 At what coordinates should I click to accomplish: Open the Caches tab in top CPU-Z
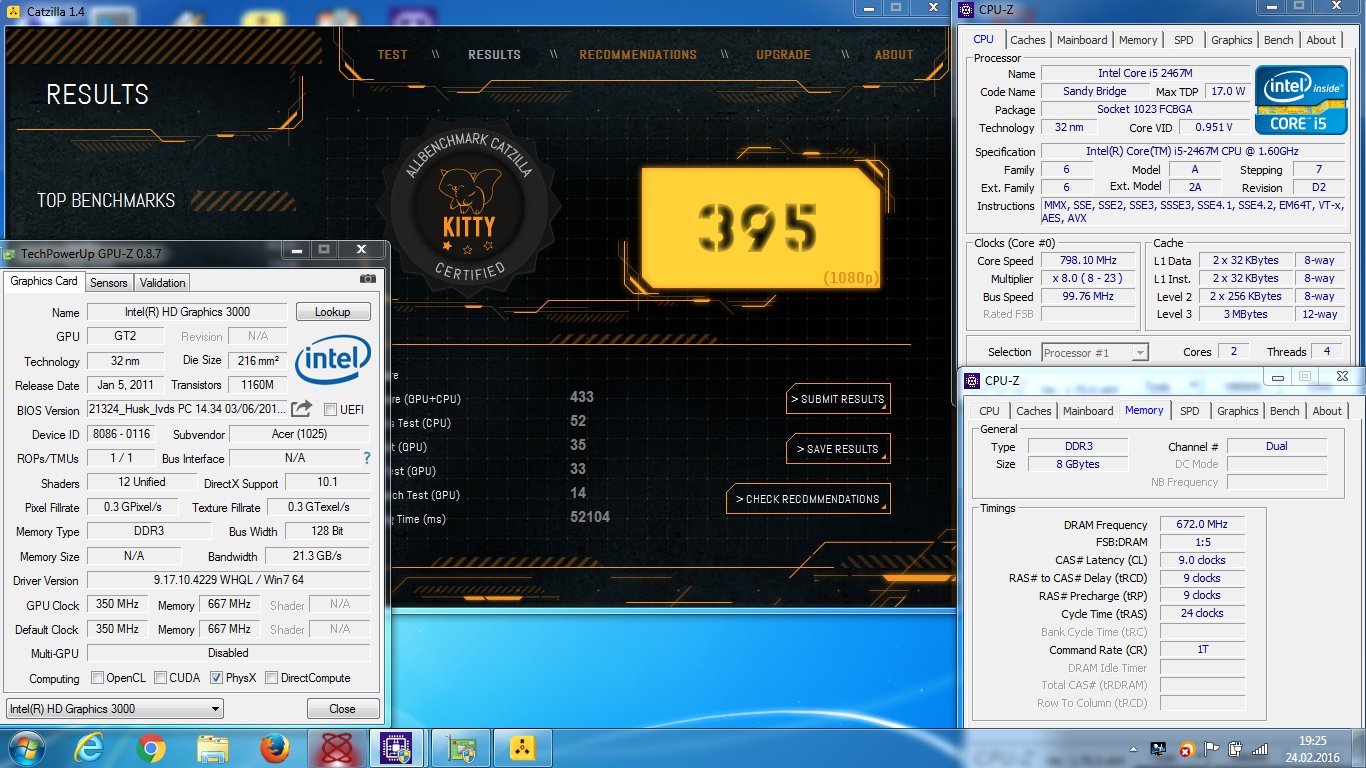1027,40
